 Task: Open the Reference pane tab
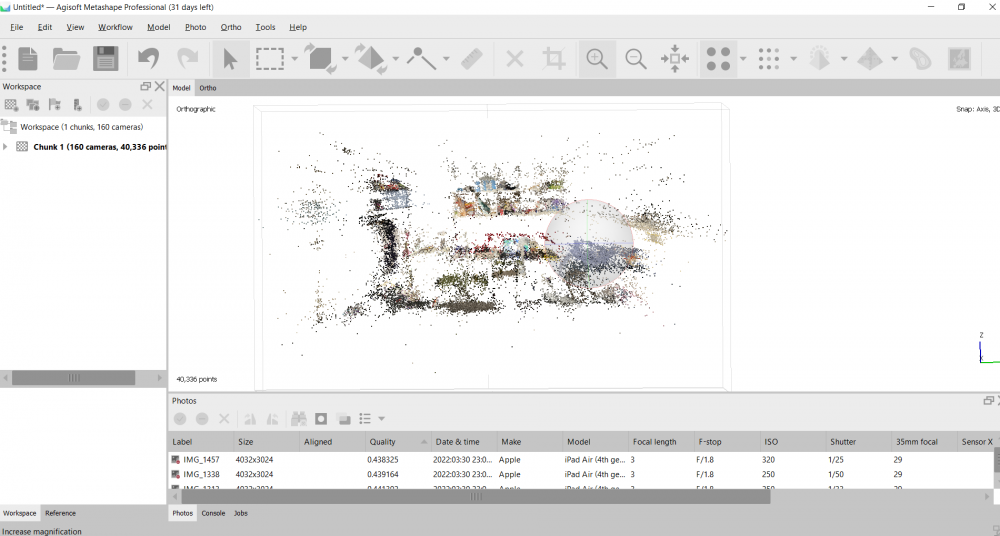coord(60,513)
